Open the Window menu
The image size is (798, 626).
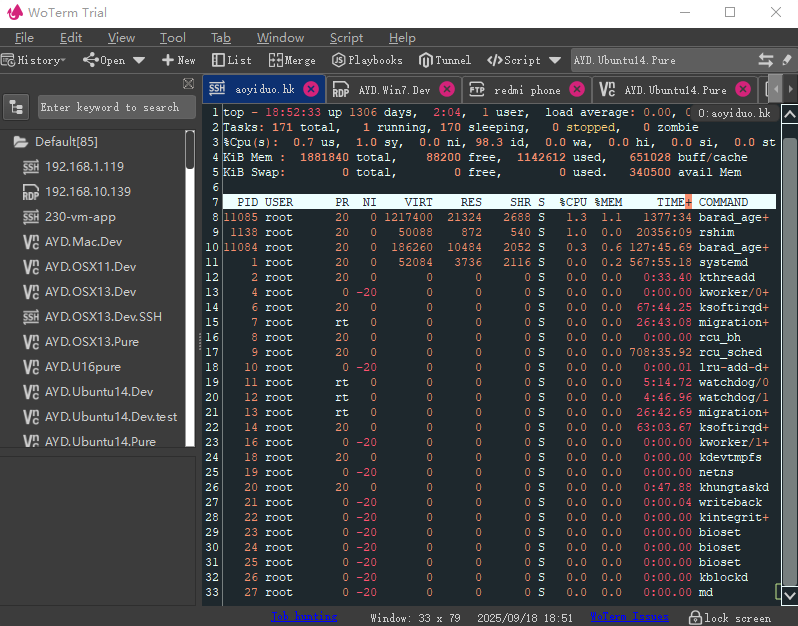280,38
